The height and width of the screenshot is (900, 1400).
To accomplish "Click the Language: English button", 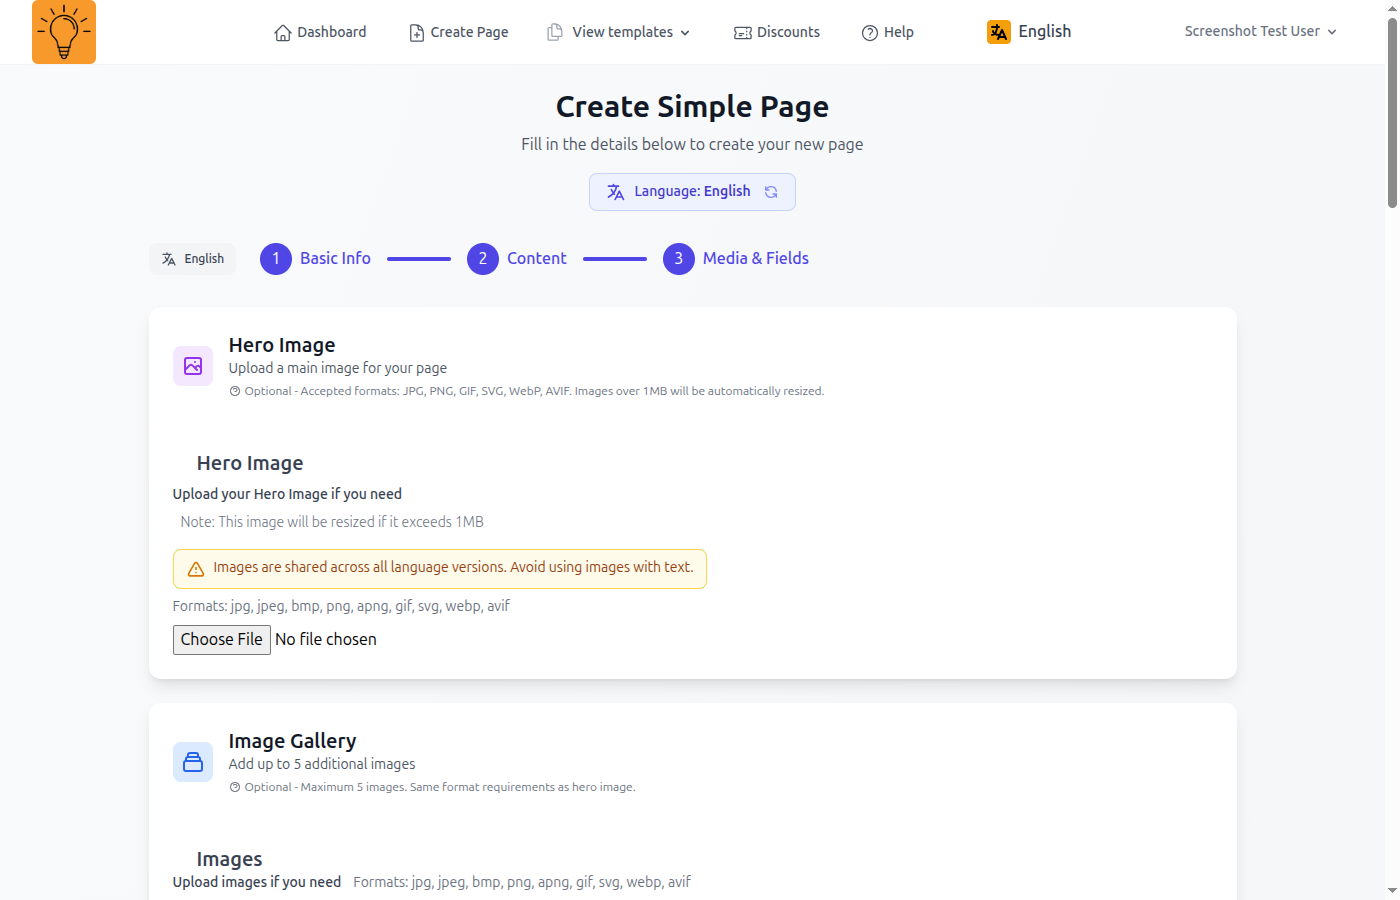I will 692,192.
